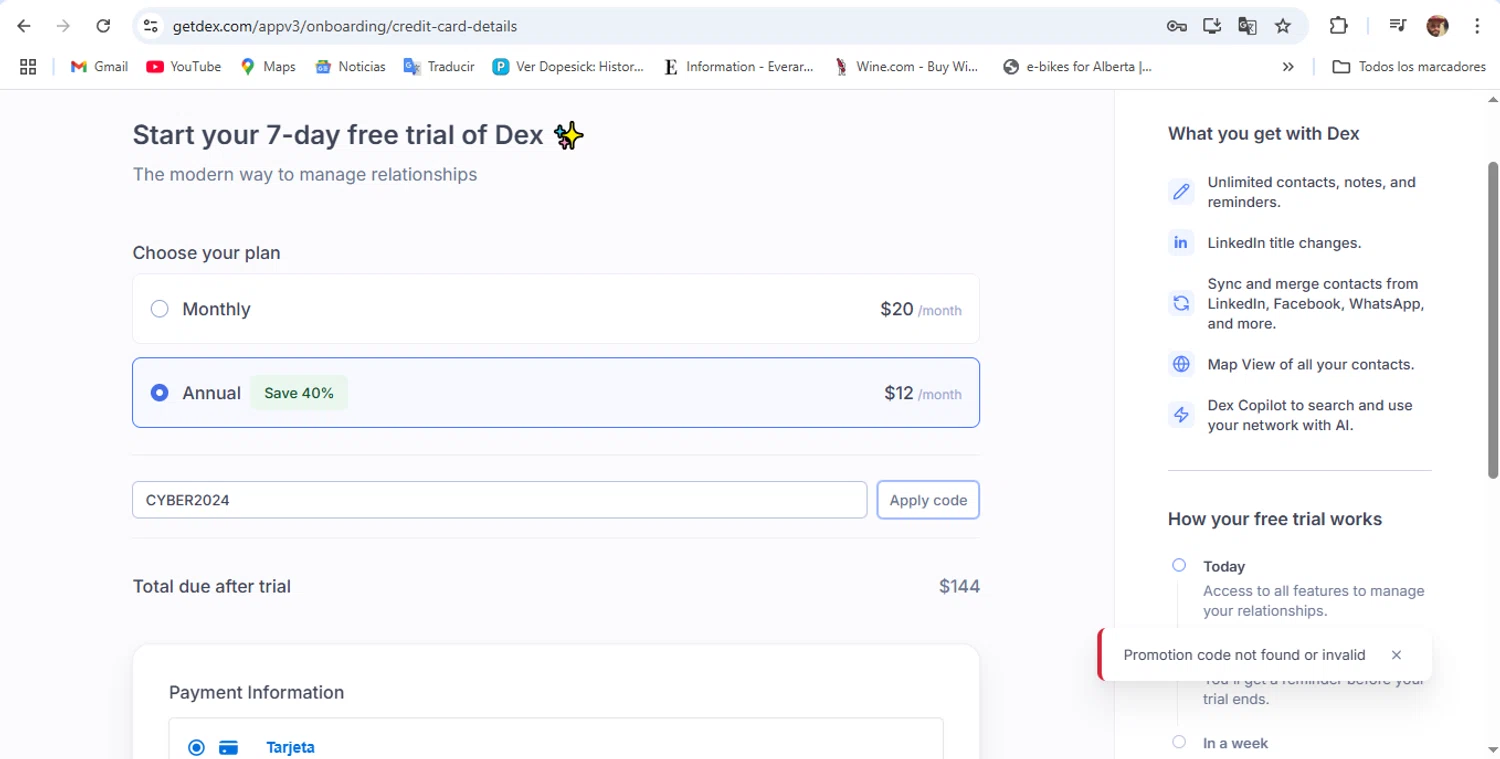Click the How your free trial works heading
This screenshot has height=759, width=1500.
(1275, 519)
